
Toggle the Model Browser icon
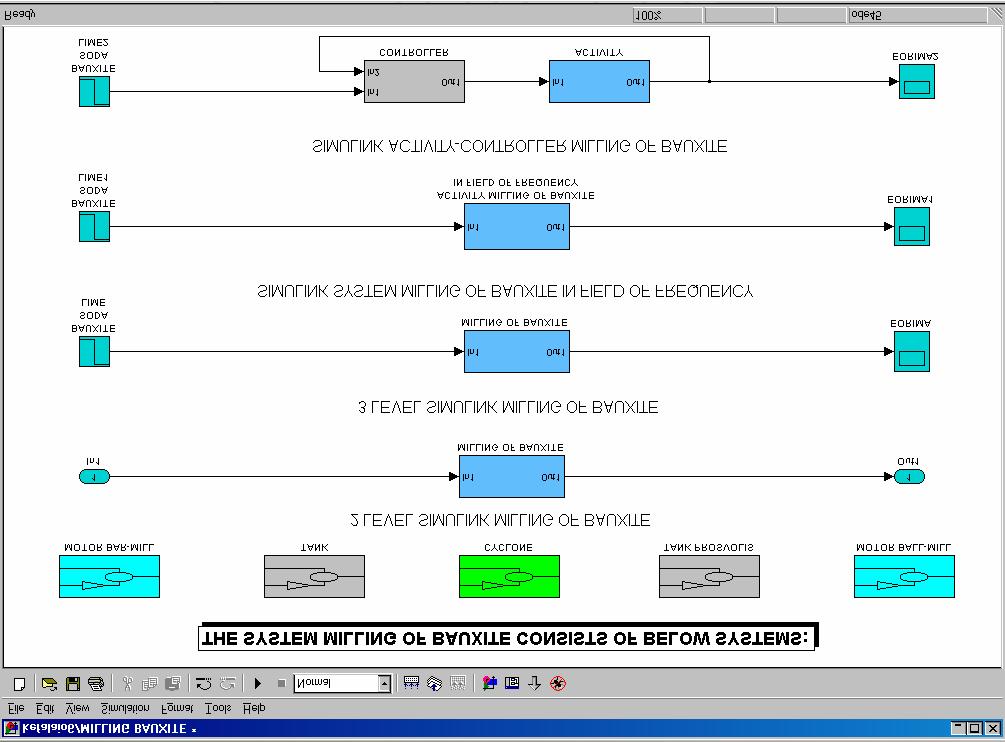[x=511, y=684]
